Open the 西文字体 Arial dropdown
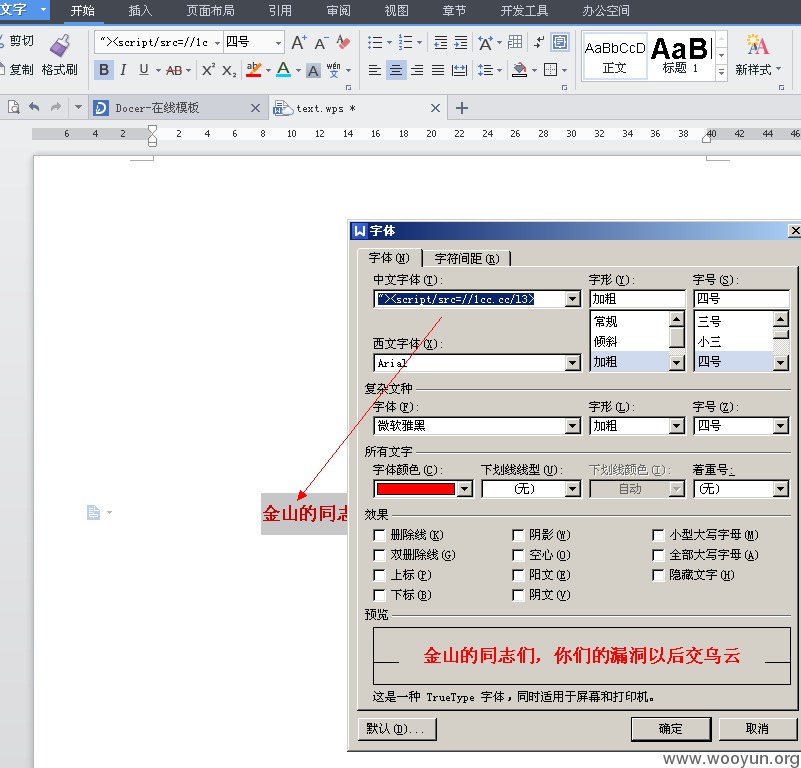Image resolution: width=801 pixels, height=768 pixels. pyautogui.click(x=573, y=363)
